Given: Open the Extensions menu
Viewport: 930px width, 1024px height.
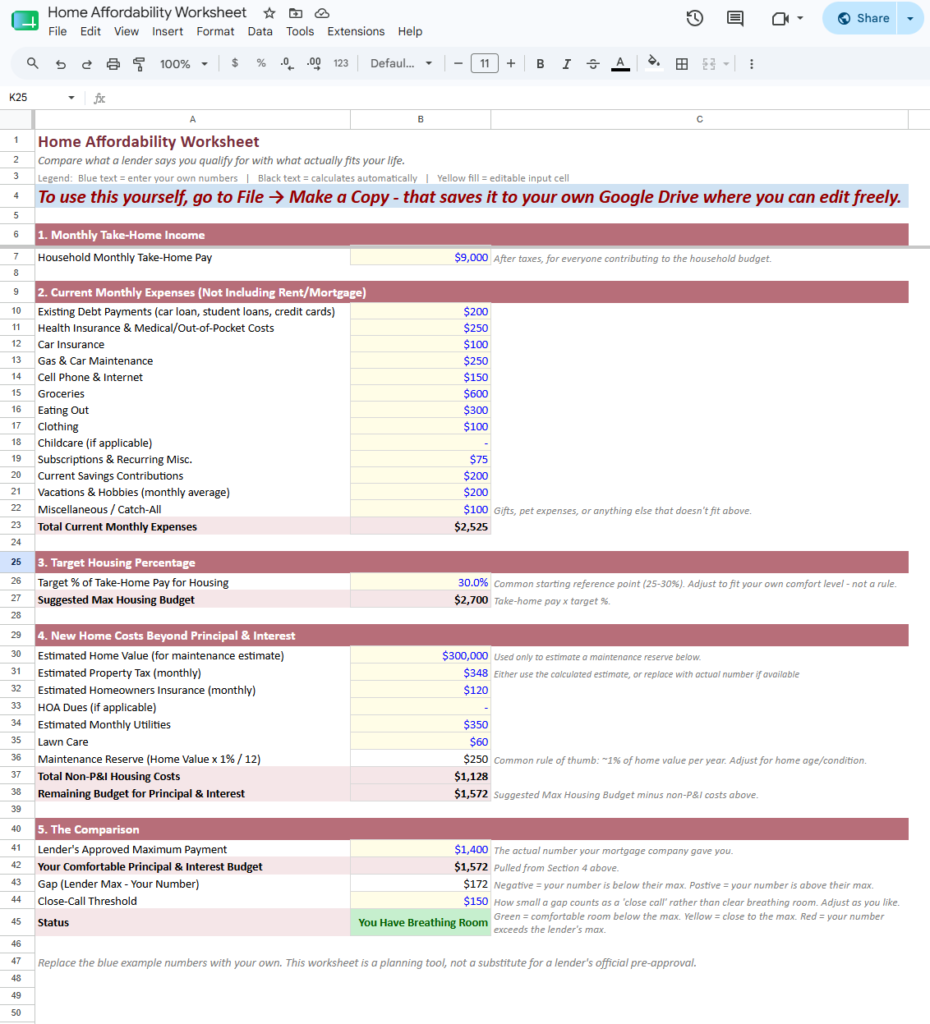Looking at the screenshot, I should pos(355,31).
